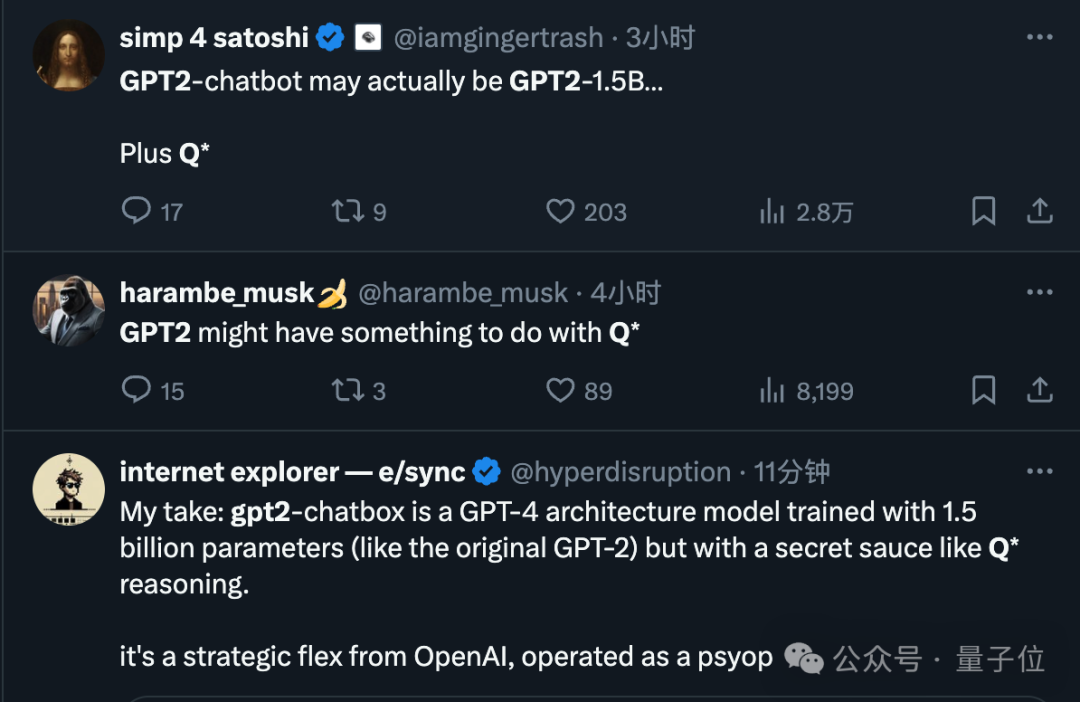Viewport: 1080px width, 702px height.
Task: View analytics showing 2.8万 views
Action: click(x=772, y=211)
